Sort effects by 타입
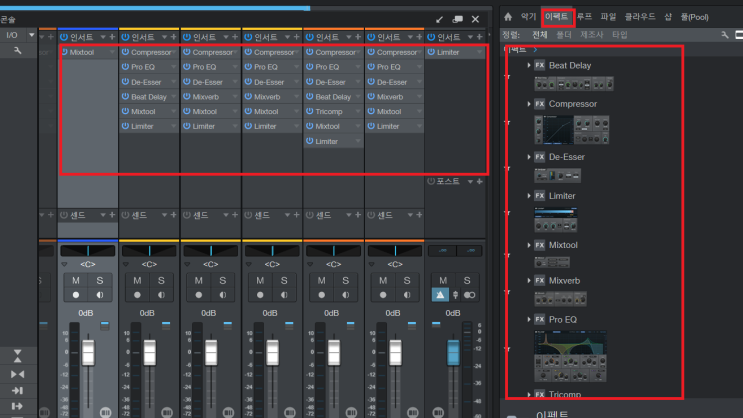 [620, 35]
